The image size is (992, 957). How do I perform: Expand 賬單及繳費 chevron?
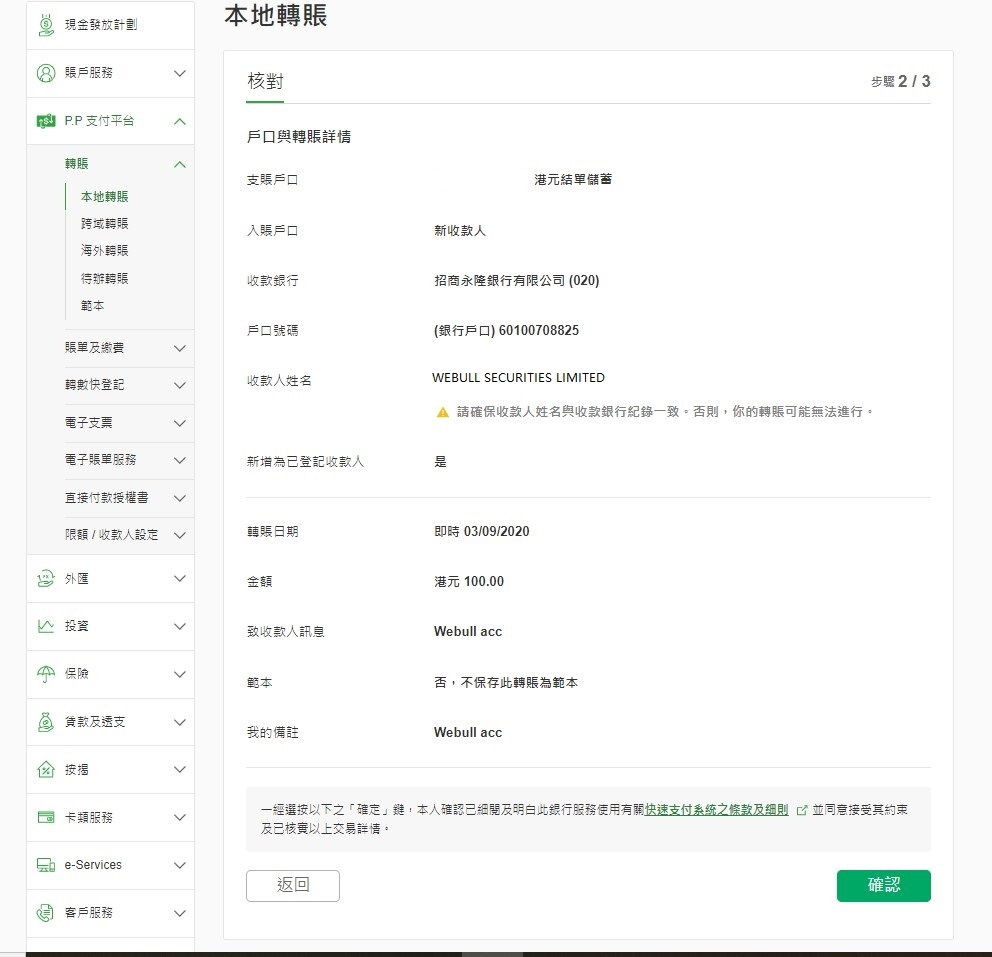180,348
